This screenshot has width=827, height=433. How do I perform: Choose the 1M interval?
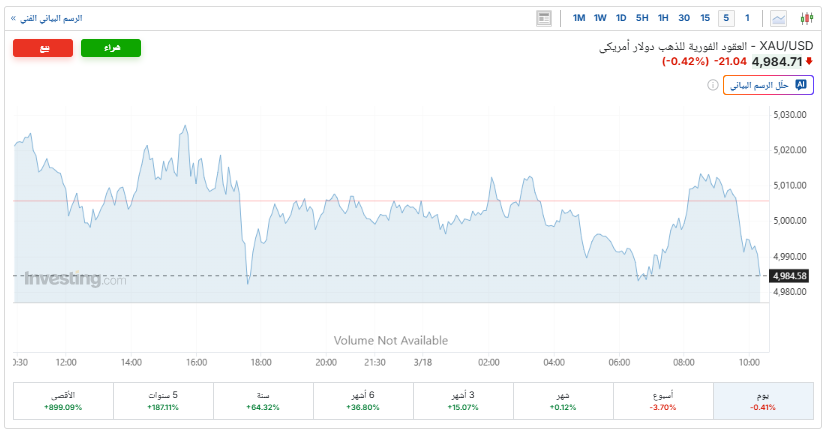click(579, 18)
